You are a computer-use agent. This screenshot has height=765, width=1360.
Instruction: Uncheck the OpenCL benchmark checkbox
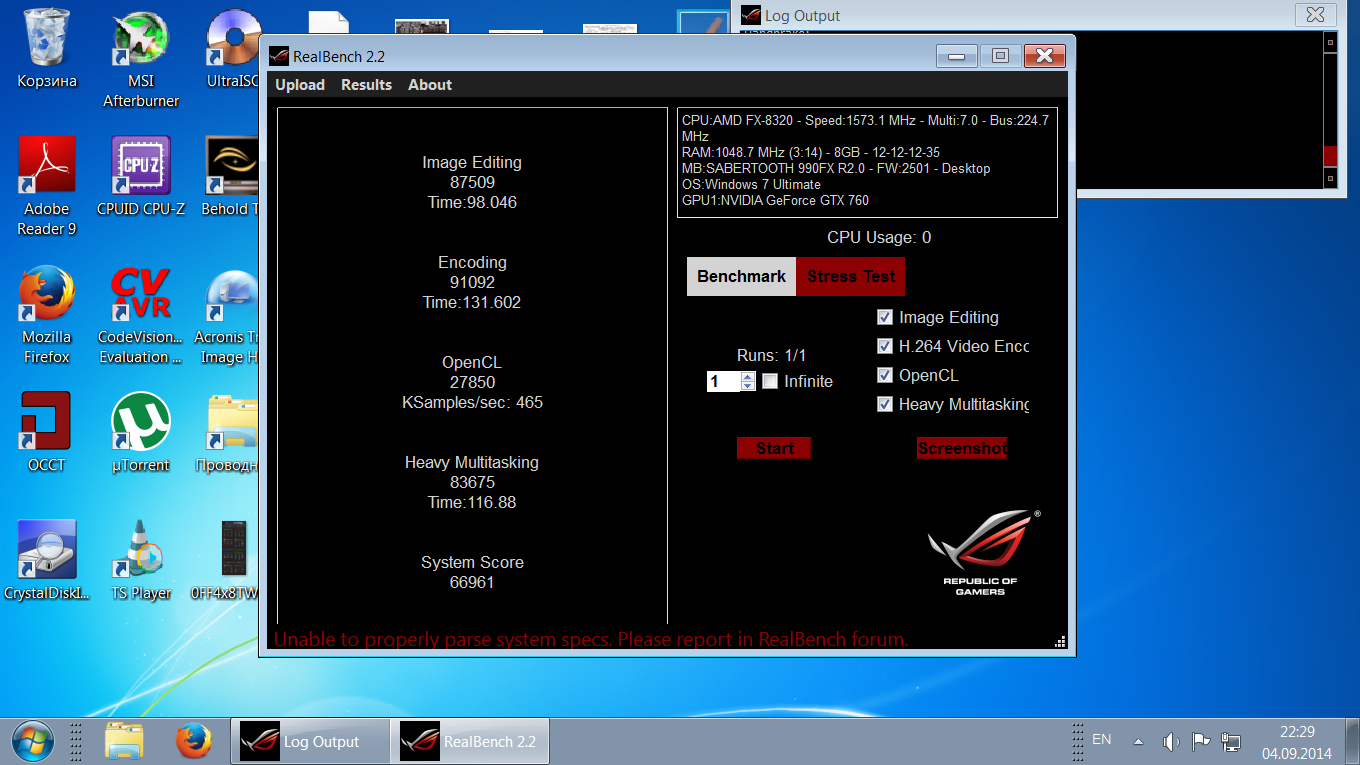pyautogui.click(x=884, y=375)
